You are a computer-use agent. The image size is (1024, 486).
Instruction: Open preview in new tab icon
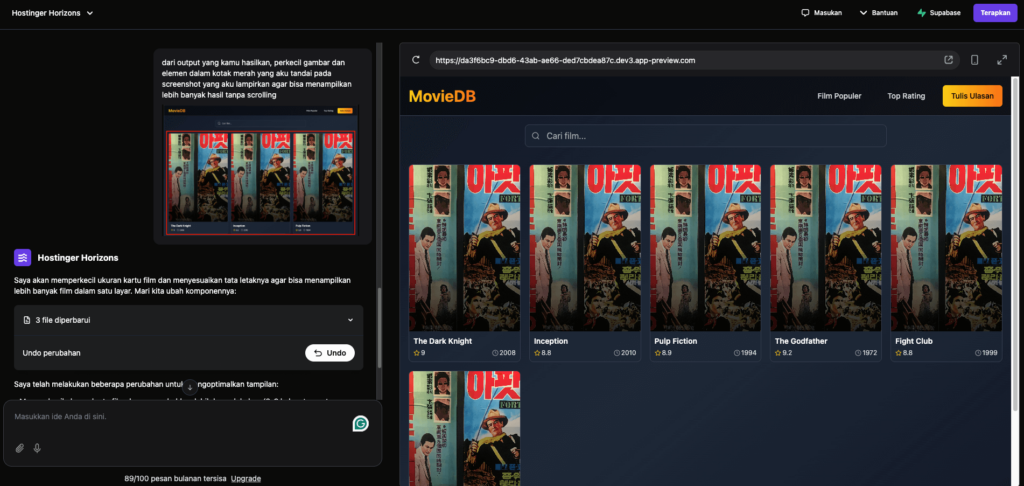(949, 60)
